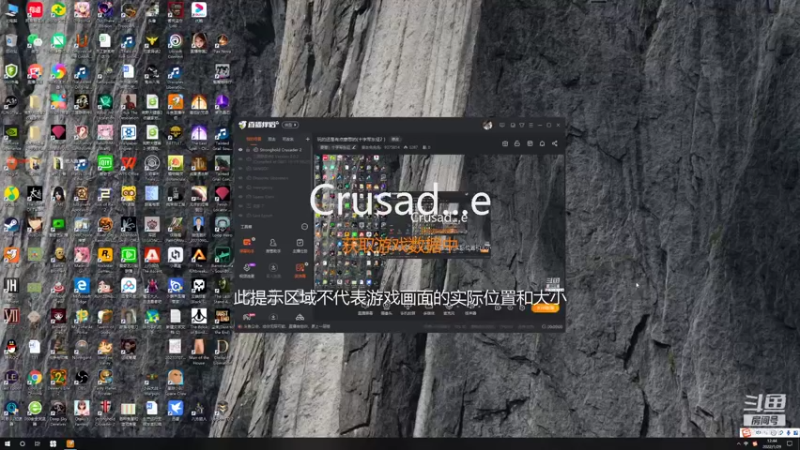800x450 pixels.
Task: Start streaming with the orange button
Action: [x=545, y=308]
